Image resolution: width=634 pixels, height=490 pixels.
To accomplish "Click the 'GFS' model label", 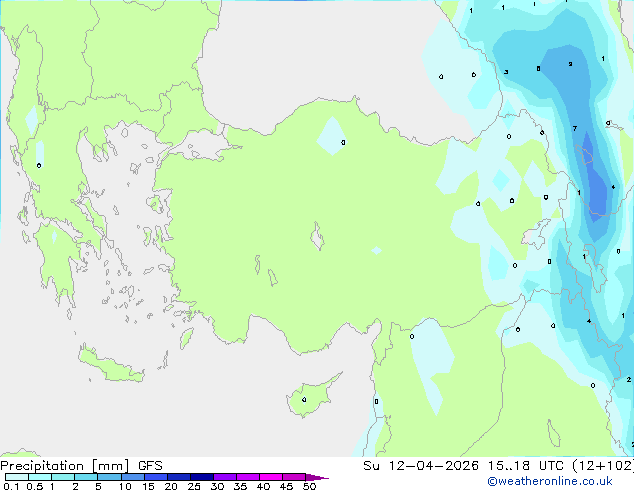I will 150,466.
